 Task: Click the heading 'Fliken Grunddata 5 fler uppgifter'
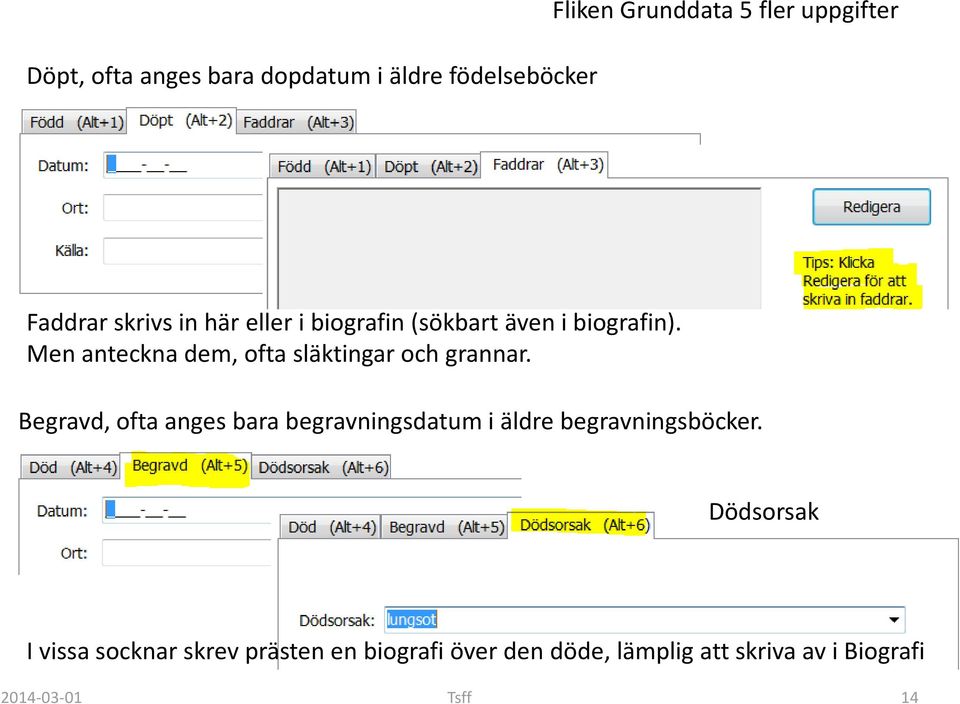[725, 10]
